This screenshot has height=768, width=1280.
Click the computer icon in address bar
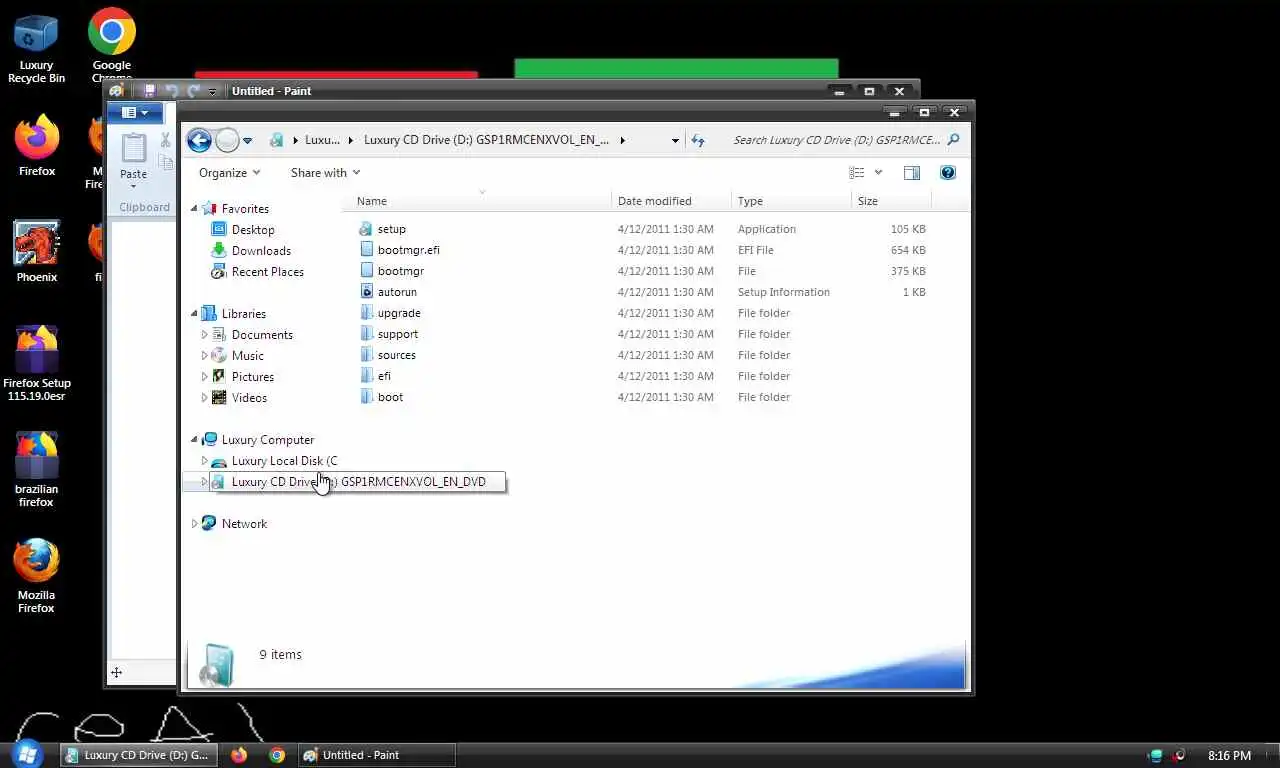click(277, 140)
